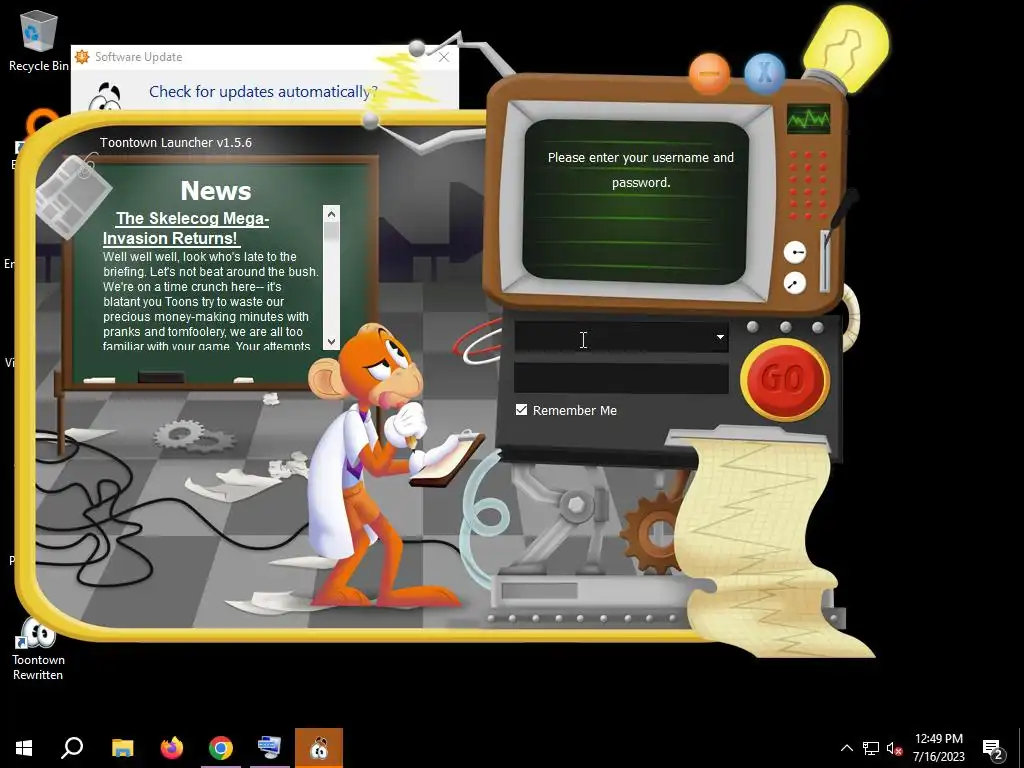Viewport: 1024px width, 768px height.
Task: Click the news scrollbar thumb
Action: 331,231
